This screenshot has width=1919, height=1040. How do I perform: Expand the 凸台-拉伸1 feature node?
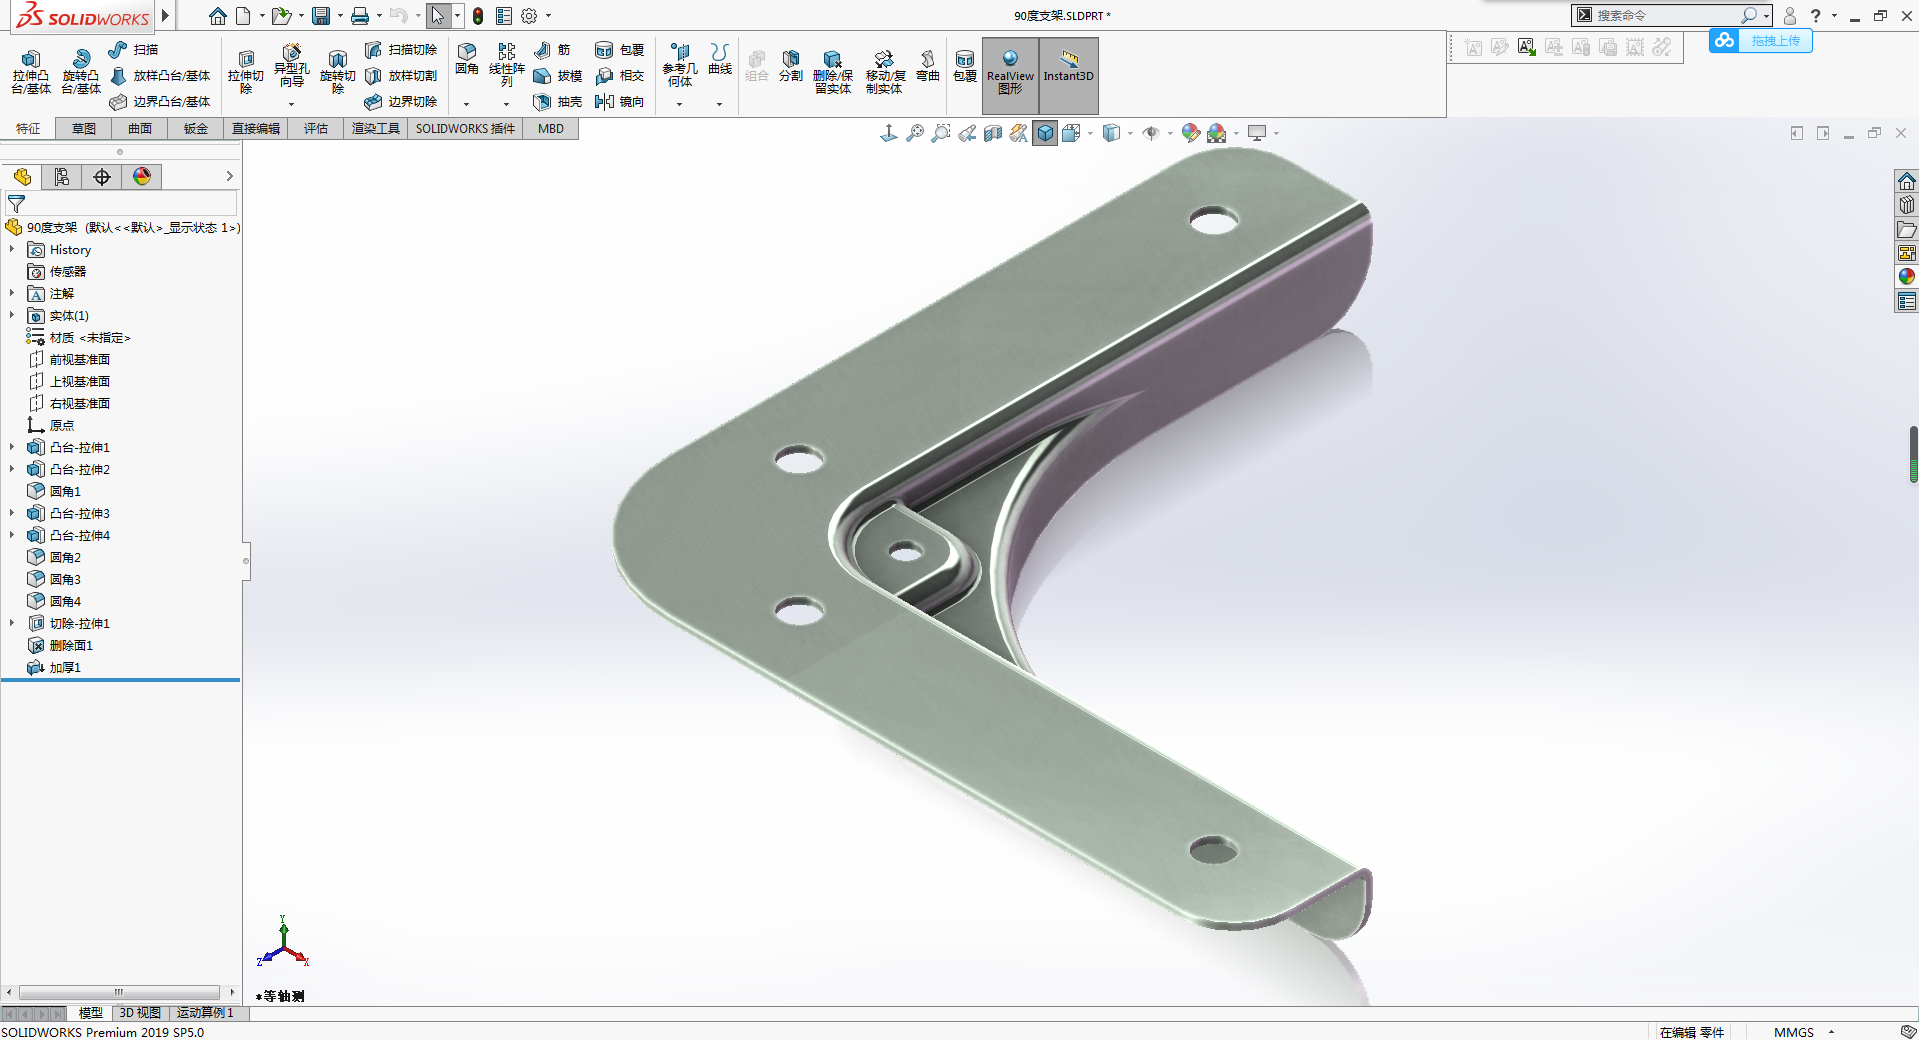click(12, 447)
